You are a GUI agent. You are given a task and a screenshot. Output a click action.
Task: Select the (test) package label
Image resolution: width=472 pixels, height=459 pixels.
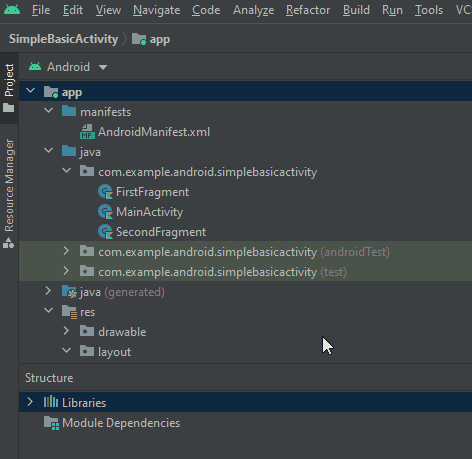[222, 272]
